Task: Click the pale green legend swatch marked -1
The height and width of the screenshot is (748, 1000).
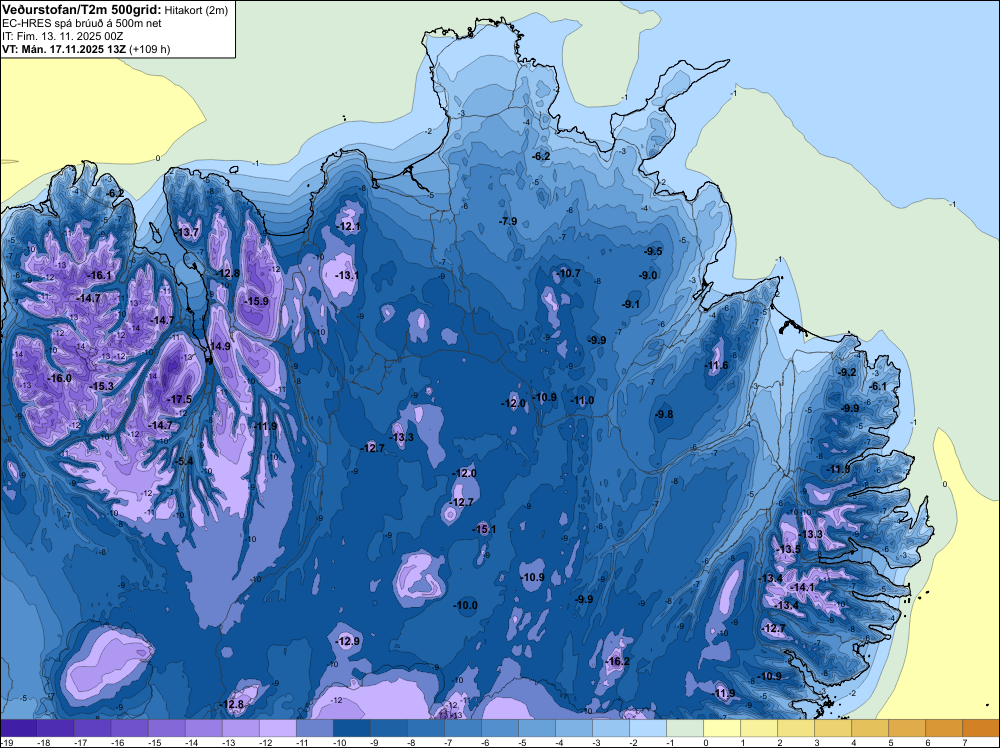Action: (x=685, y=728)
